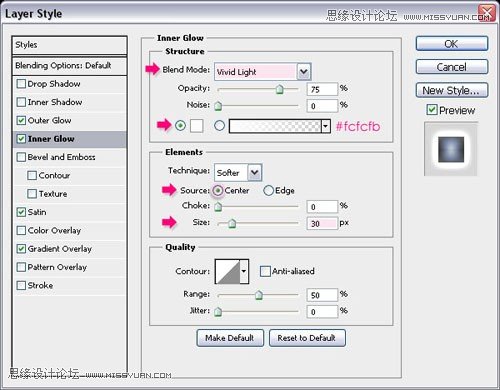
Task: Click the Noise slider handle
Action: point(218,106)
